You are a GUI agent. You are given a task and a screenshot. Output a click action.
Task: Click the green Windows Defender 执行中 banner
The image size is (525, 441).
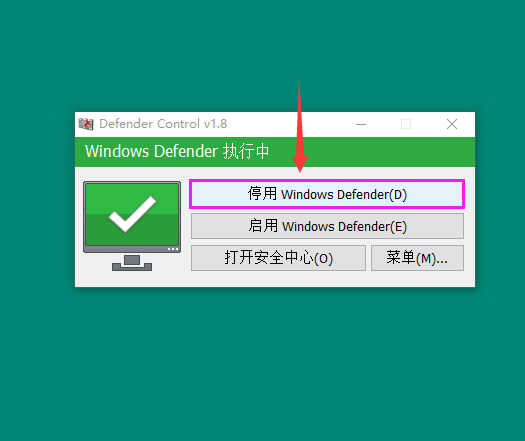point(275,152)
